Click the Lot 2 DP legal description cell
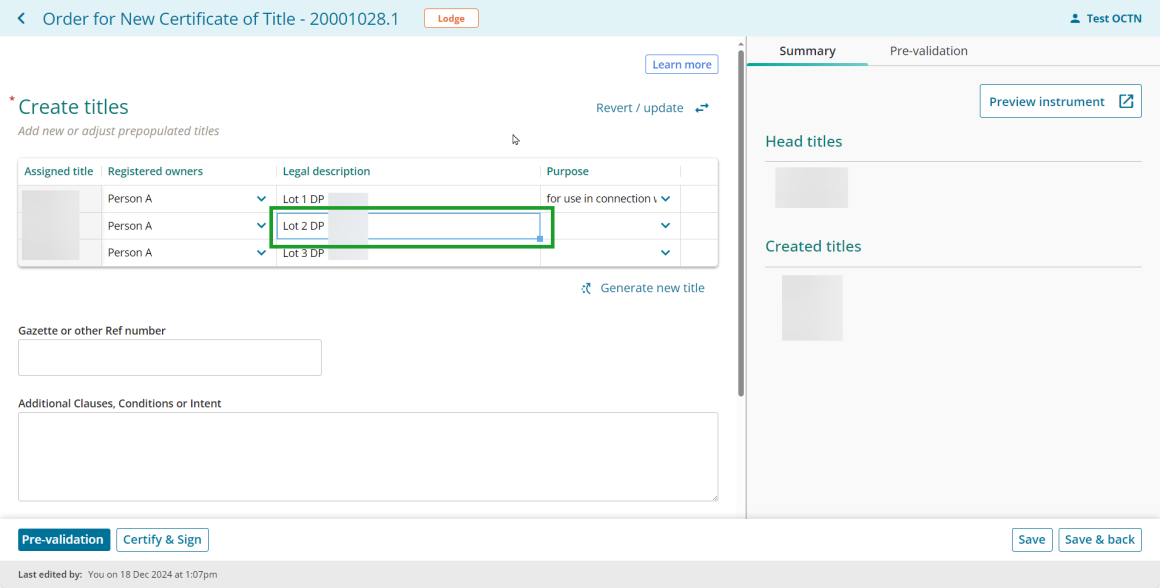 coord(408,226)
